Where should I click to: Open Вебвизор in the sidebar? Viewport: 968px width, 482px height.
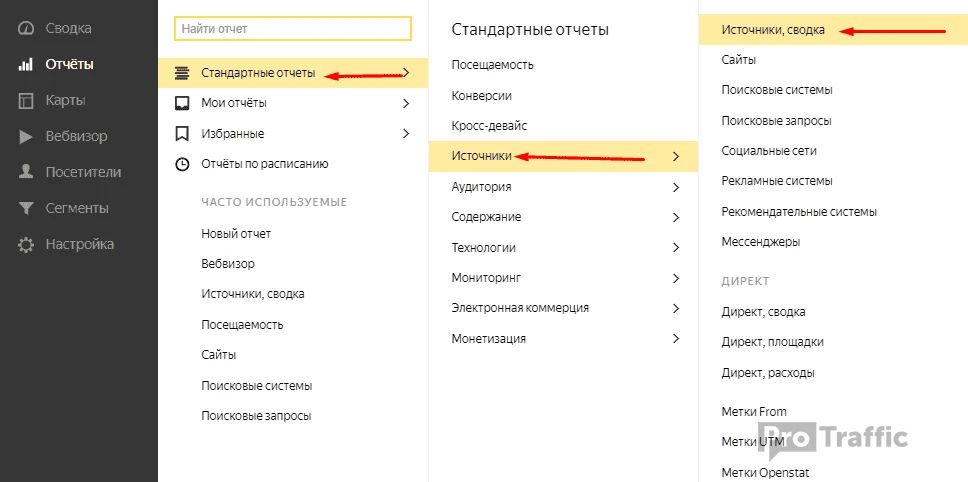(x=77, y=136)
